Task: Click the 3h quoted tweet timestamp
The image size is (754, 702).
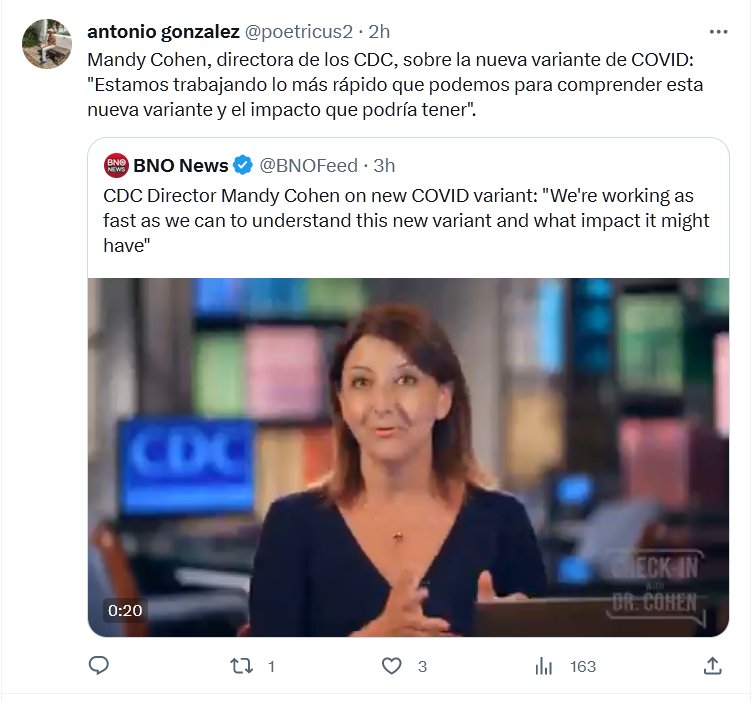Action: pos(384,165)
